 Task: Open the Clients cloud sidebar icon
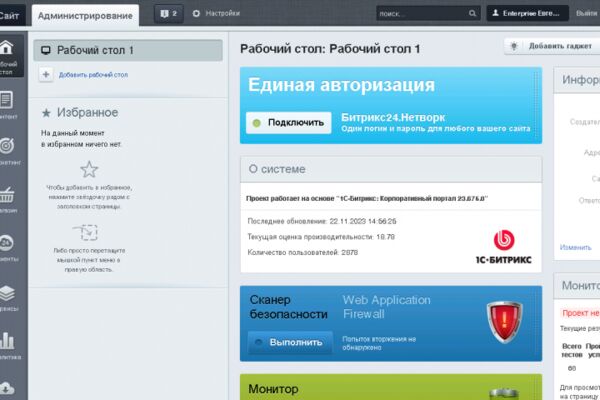(7, 243)
